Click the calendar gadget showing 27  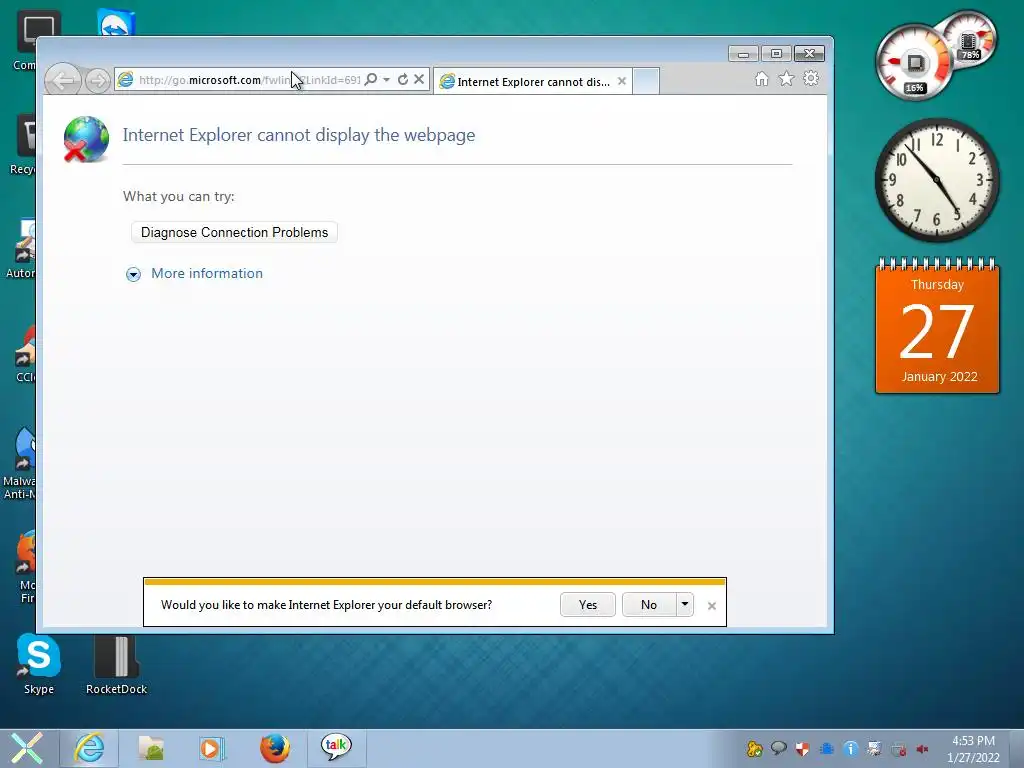coord(937,326)
